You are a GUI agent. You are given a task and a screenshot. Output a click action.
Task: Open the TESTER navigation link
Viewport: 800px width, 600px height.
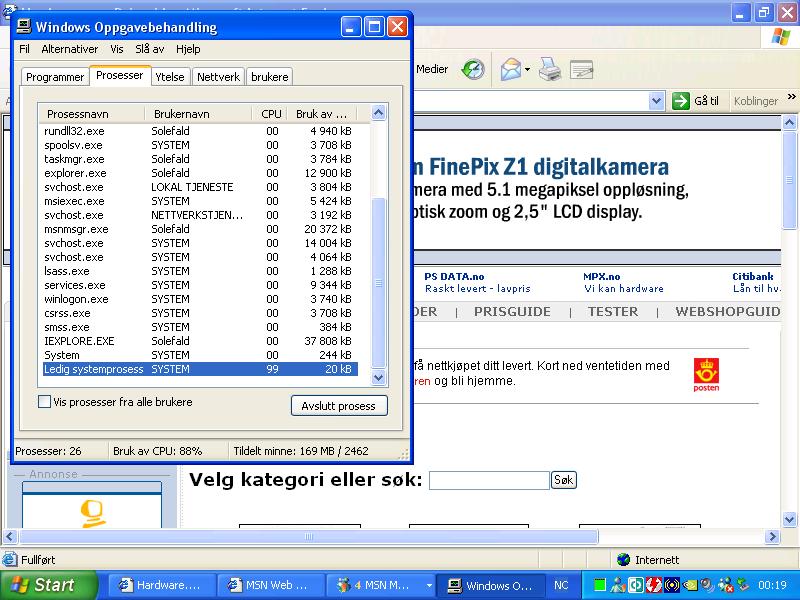point(613,312)
